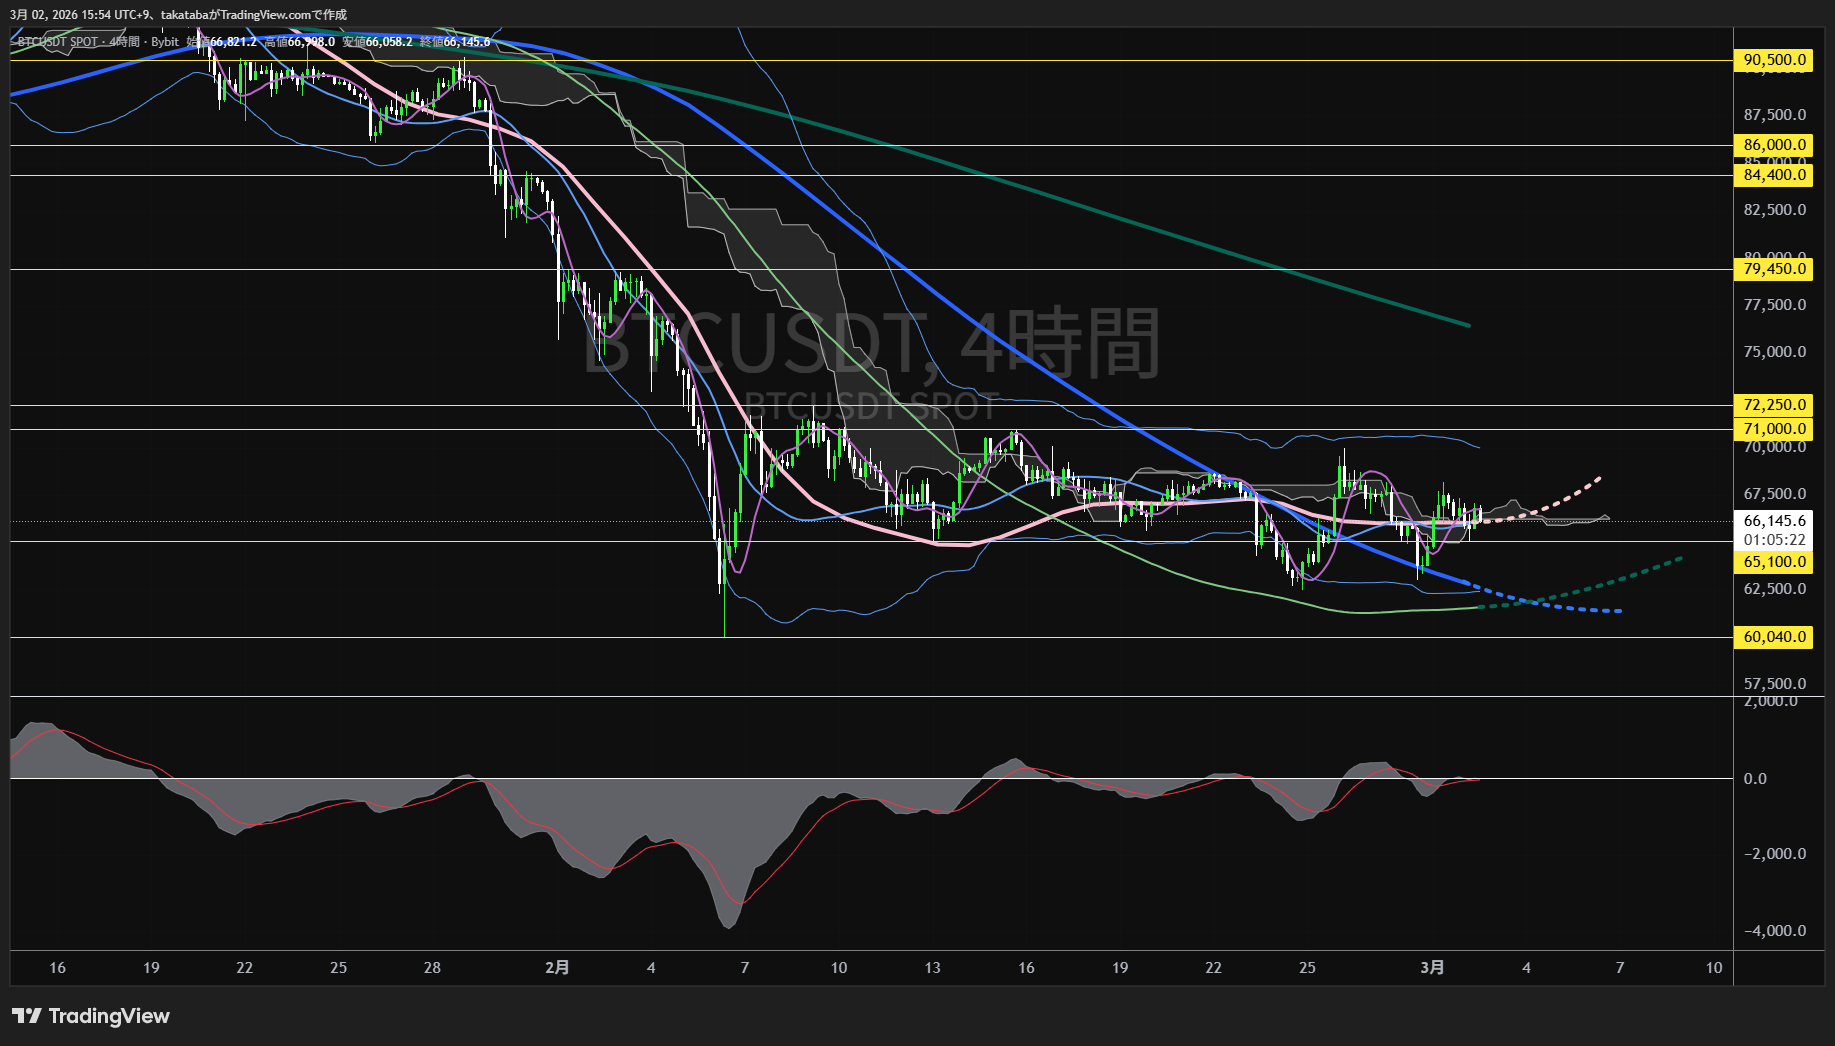Click the 0.0 label on oscillator scale
Screen dimensions: 1835x1046
(x=1755, y=779)
